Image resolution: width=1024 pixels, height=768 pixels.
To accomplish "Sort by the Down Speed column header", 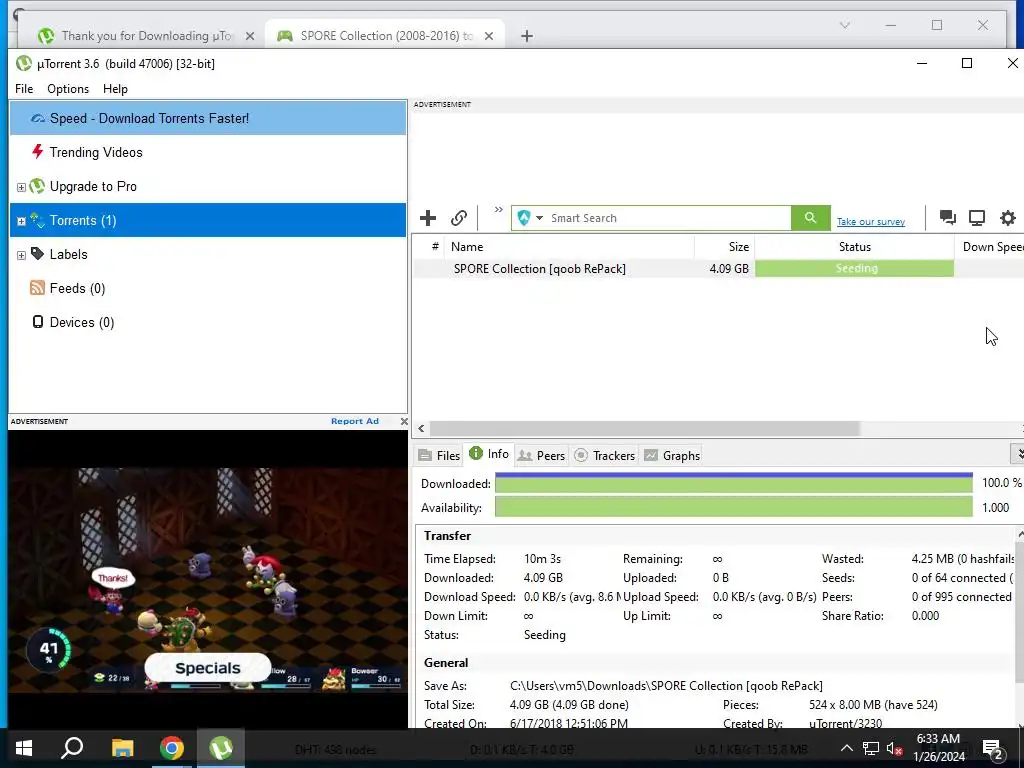I will click(x=989, y=247).
